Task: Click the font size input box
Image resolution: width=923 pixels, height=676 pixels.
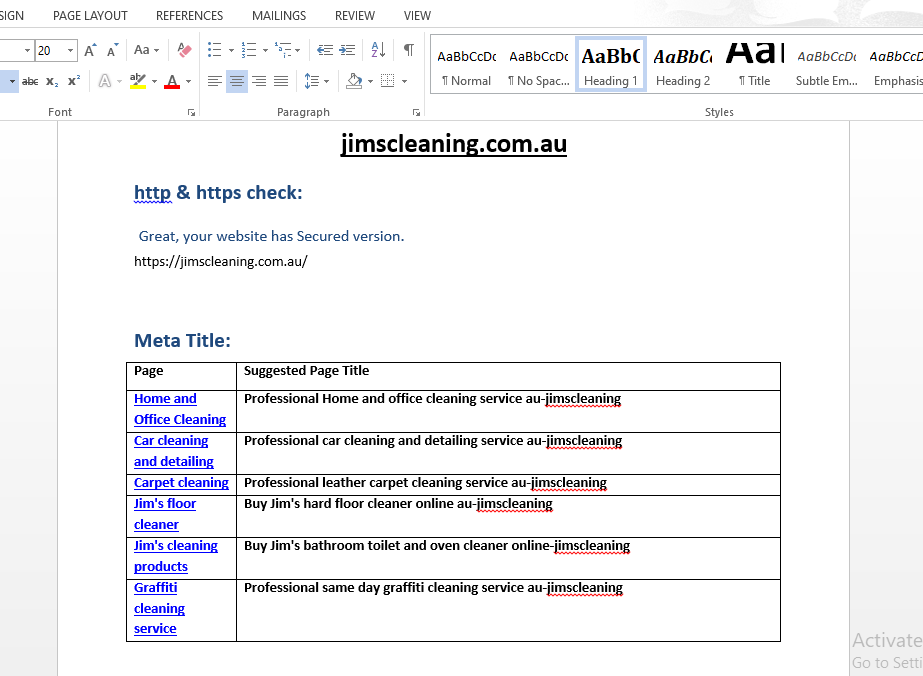Action: coord(49,51)
